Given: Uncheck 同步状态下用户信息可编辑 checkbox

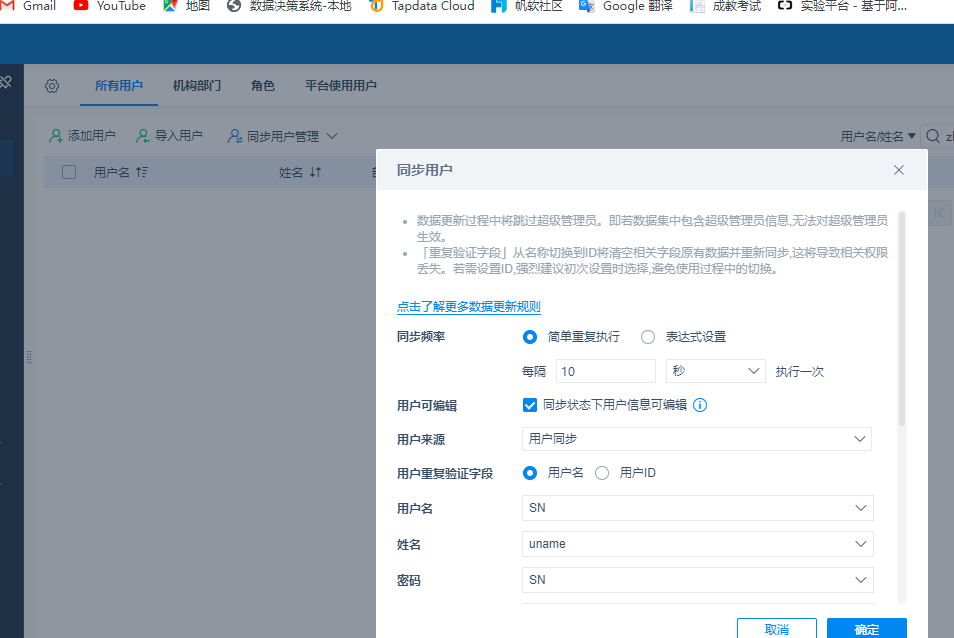Looking at the screenshot, I should pyautogui.click(x=530, y=405).
